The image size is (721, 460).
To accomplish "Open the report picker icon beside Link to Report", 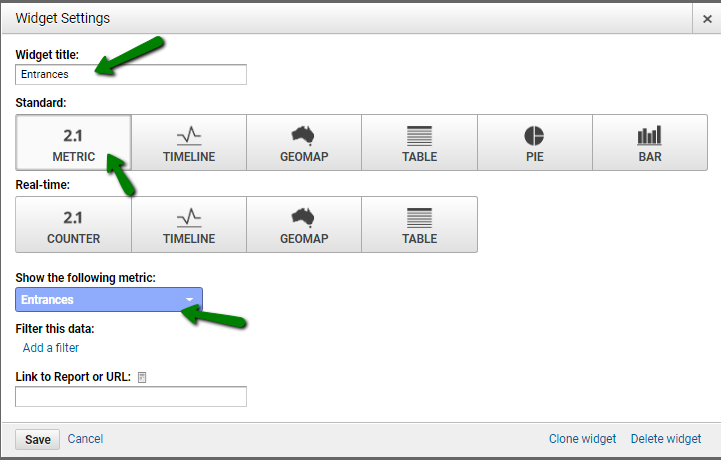I will point(142,377).
